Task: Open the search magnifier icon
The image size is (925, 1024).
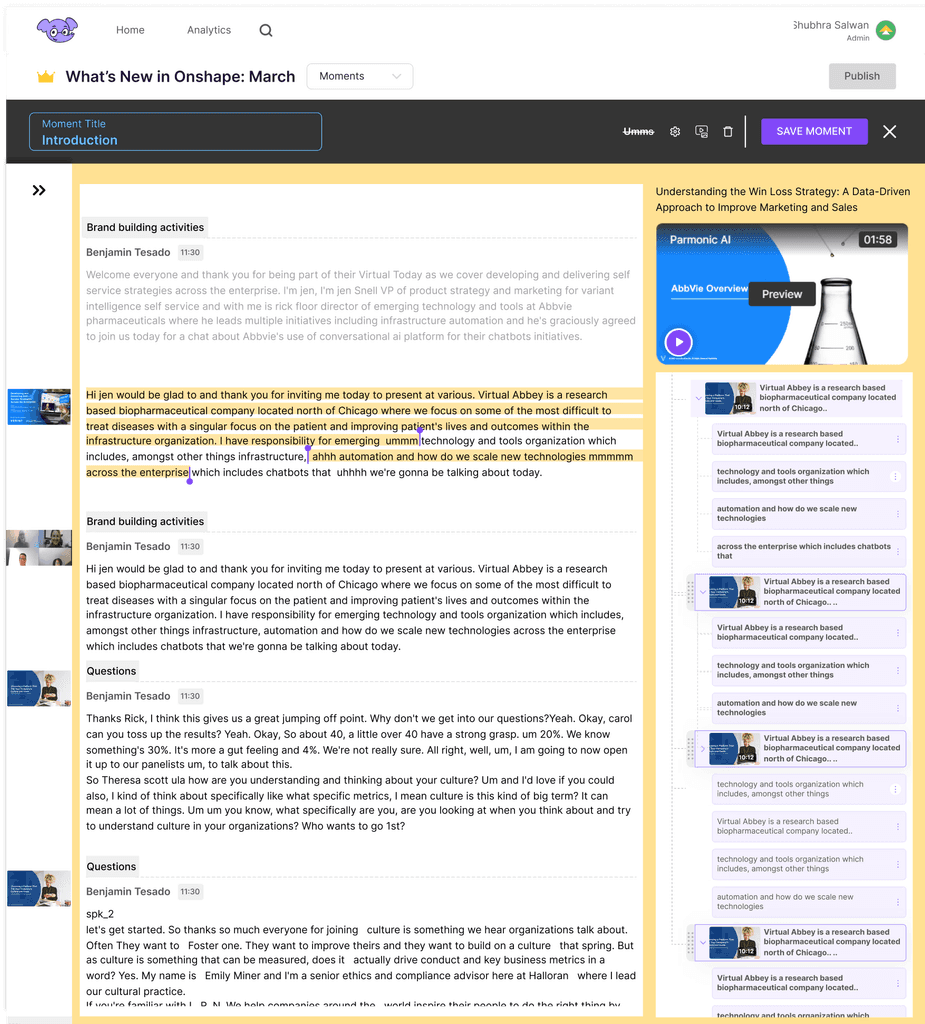Action: [x=266, y=30]
